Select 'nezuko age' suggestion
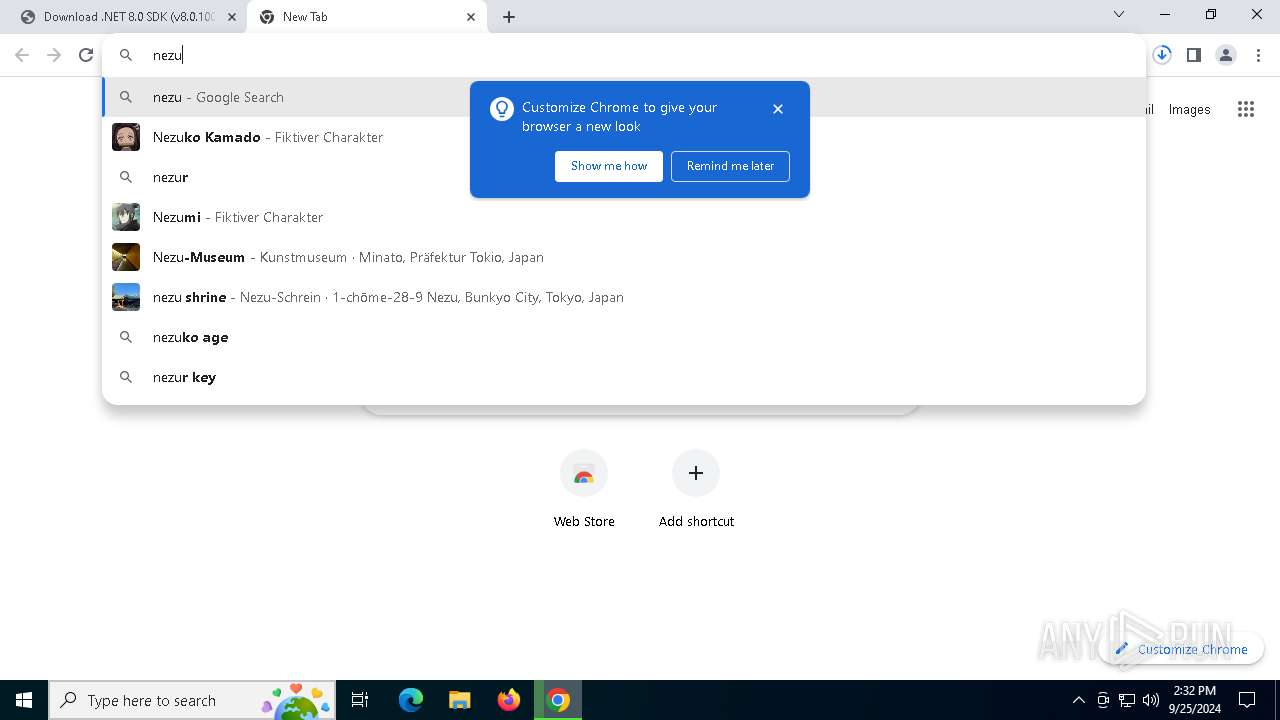This screenshot has height=720, width=1280. [x=624, y=337]
